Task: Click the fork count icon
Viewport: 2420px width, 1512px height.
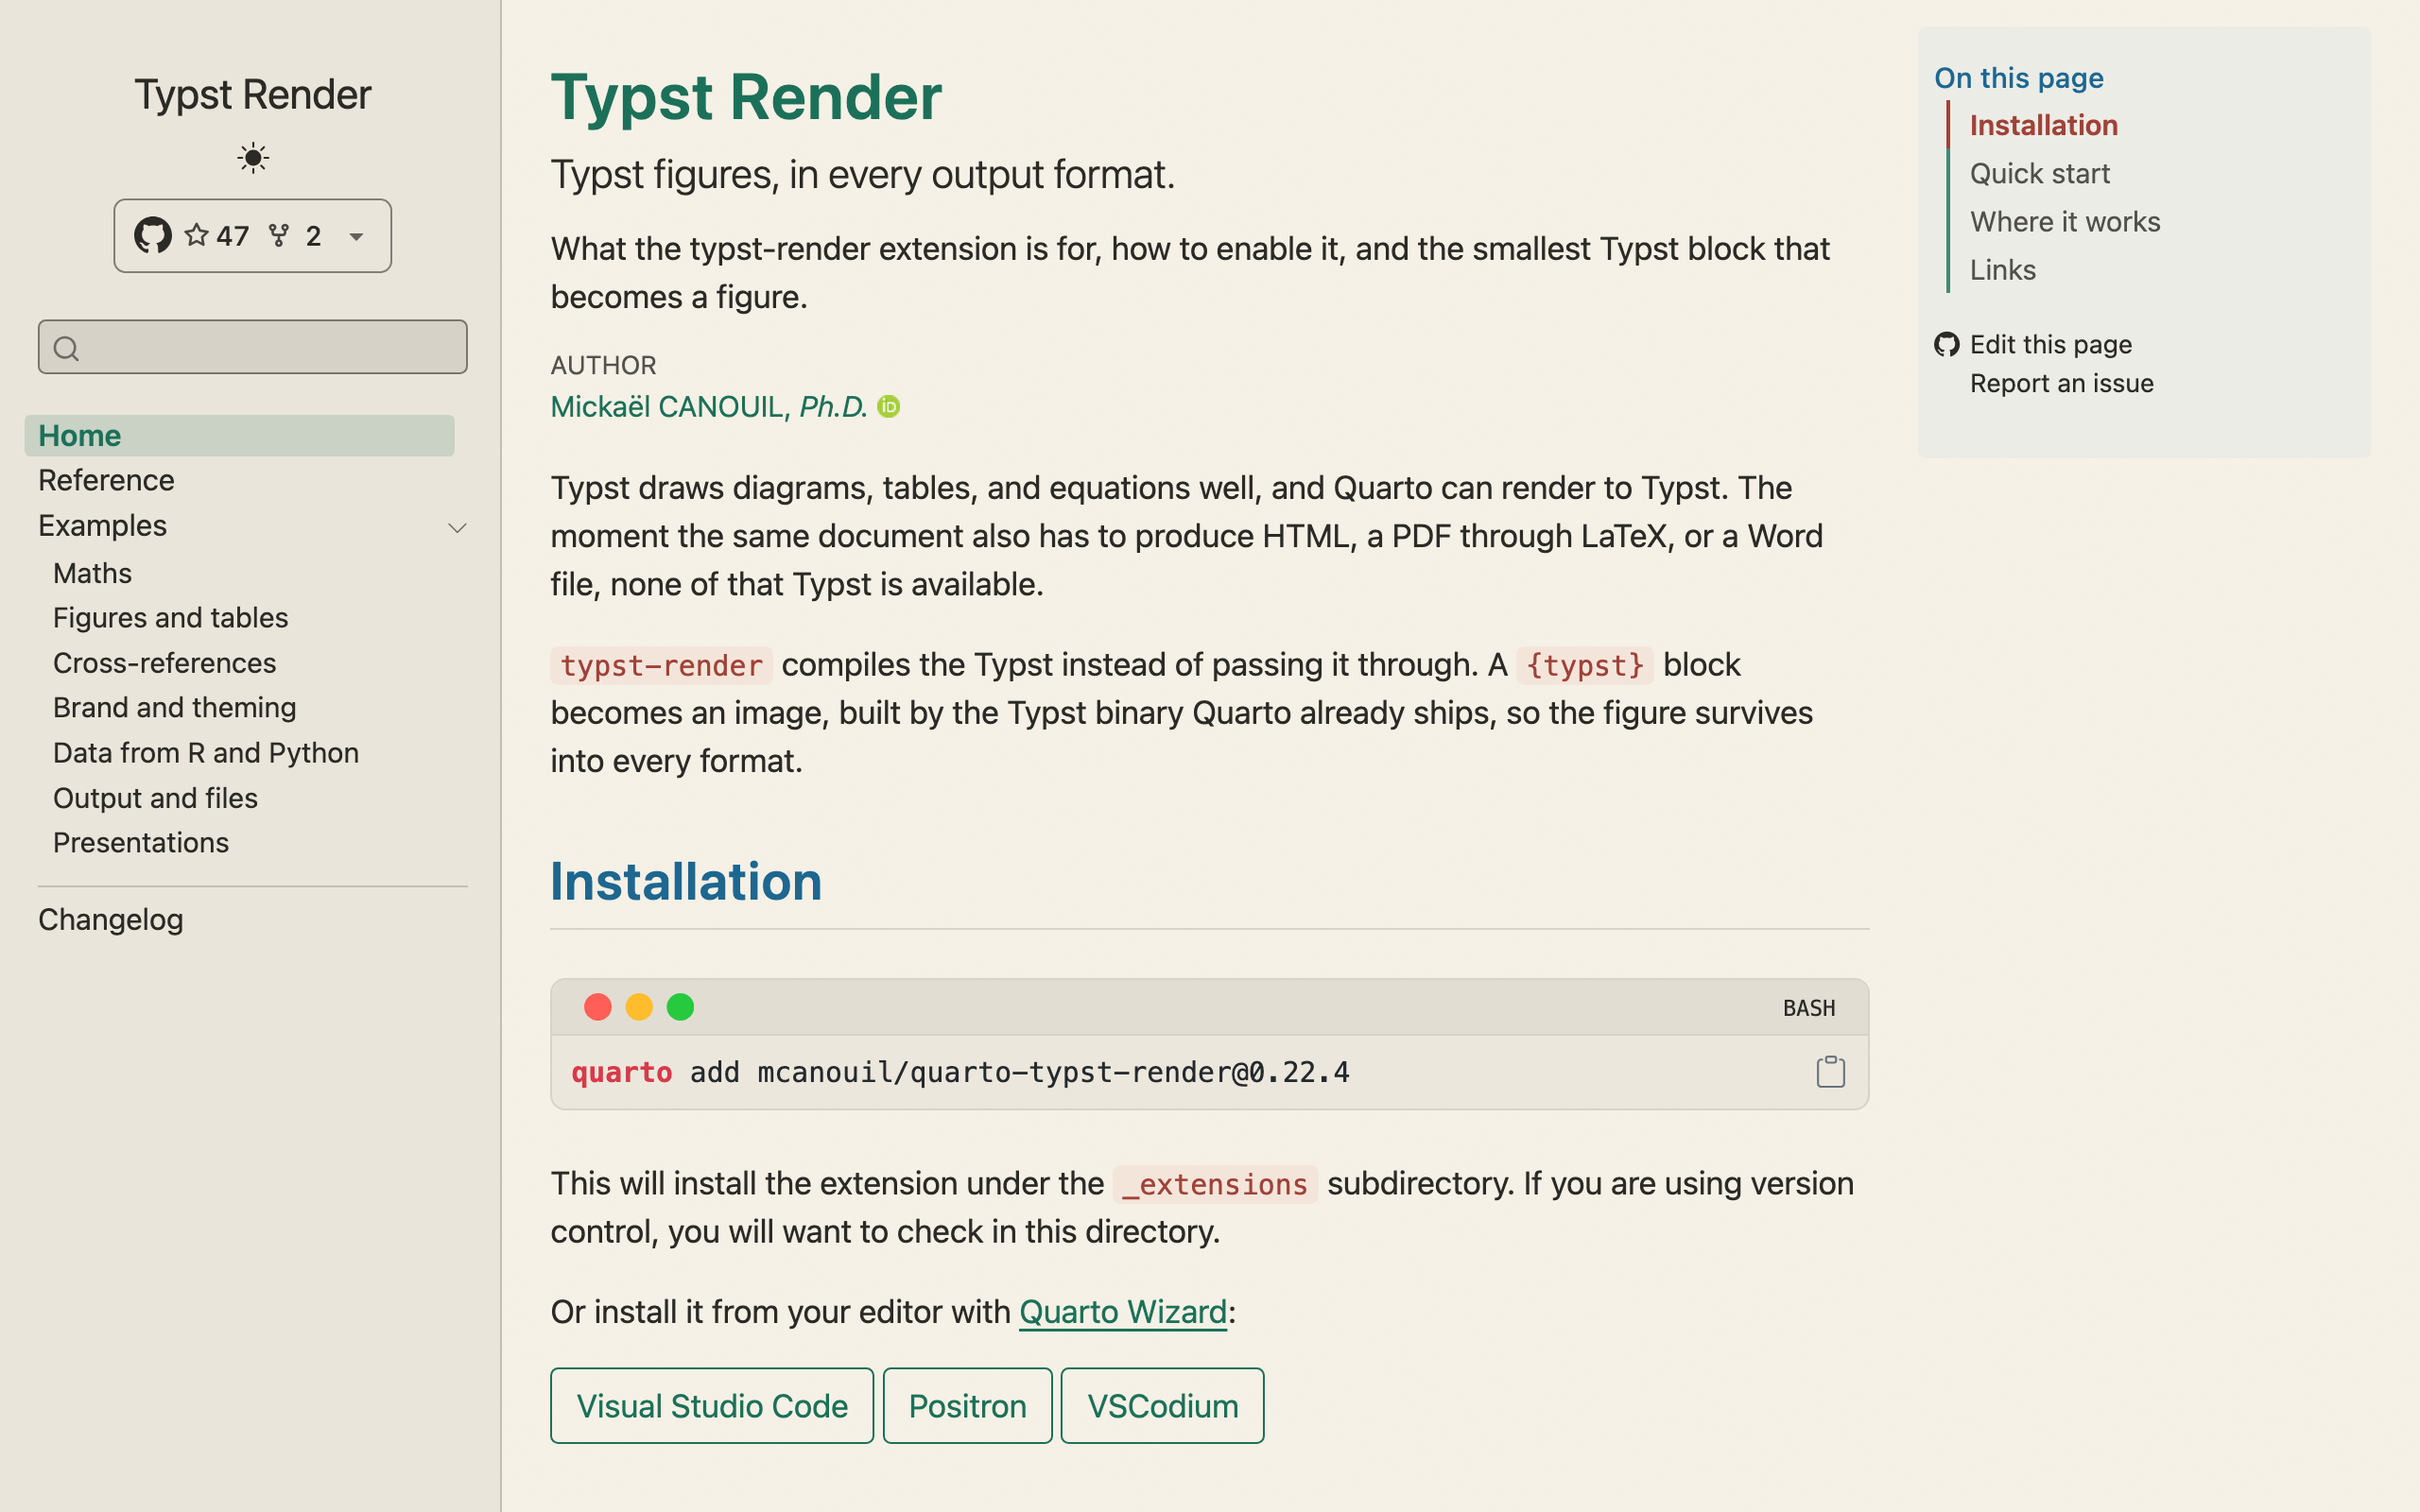Action: point(279,236)
